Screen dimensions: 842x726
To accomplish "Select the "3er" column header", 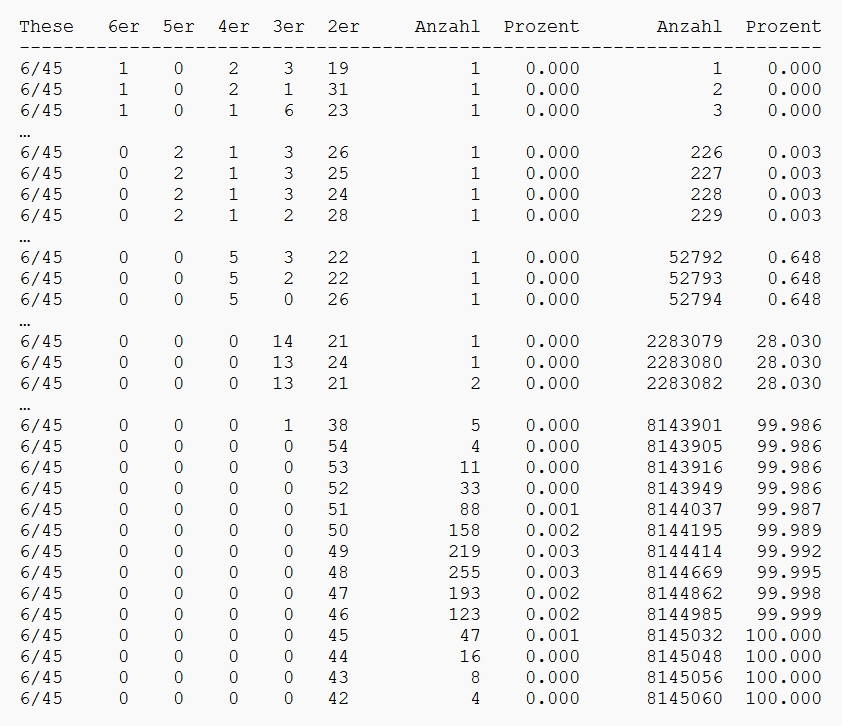I will (288, 27).
